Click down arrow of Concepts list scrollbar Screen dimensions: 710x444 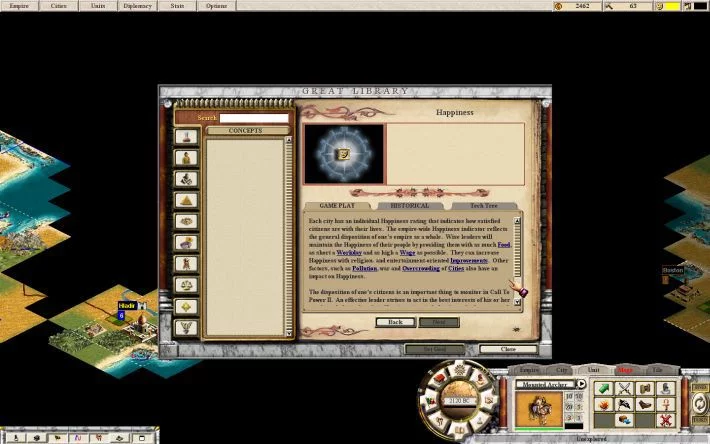(x=288, y=334)
